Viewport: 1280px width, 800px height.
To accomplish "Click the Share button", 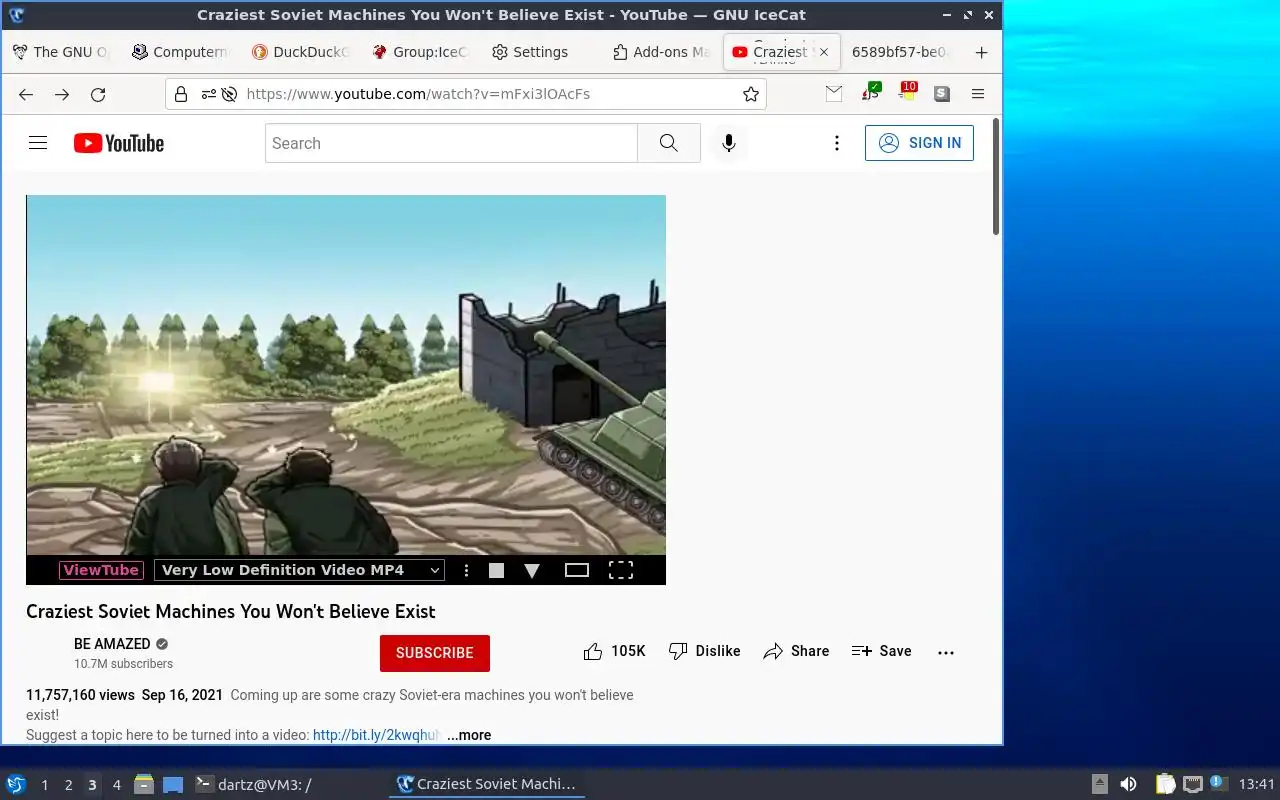I will coord(796,651).
